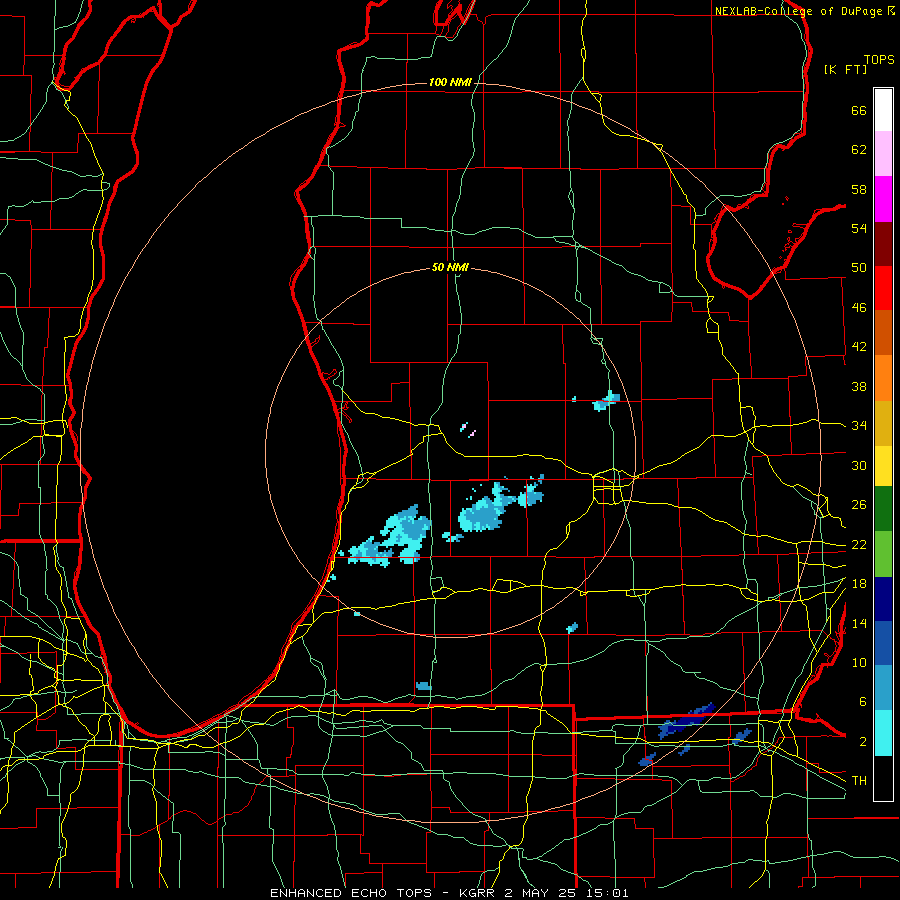Click the legend label 'TH'
The height and width of the screenshot is (900, 900).
[x=859, y=781]
